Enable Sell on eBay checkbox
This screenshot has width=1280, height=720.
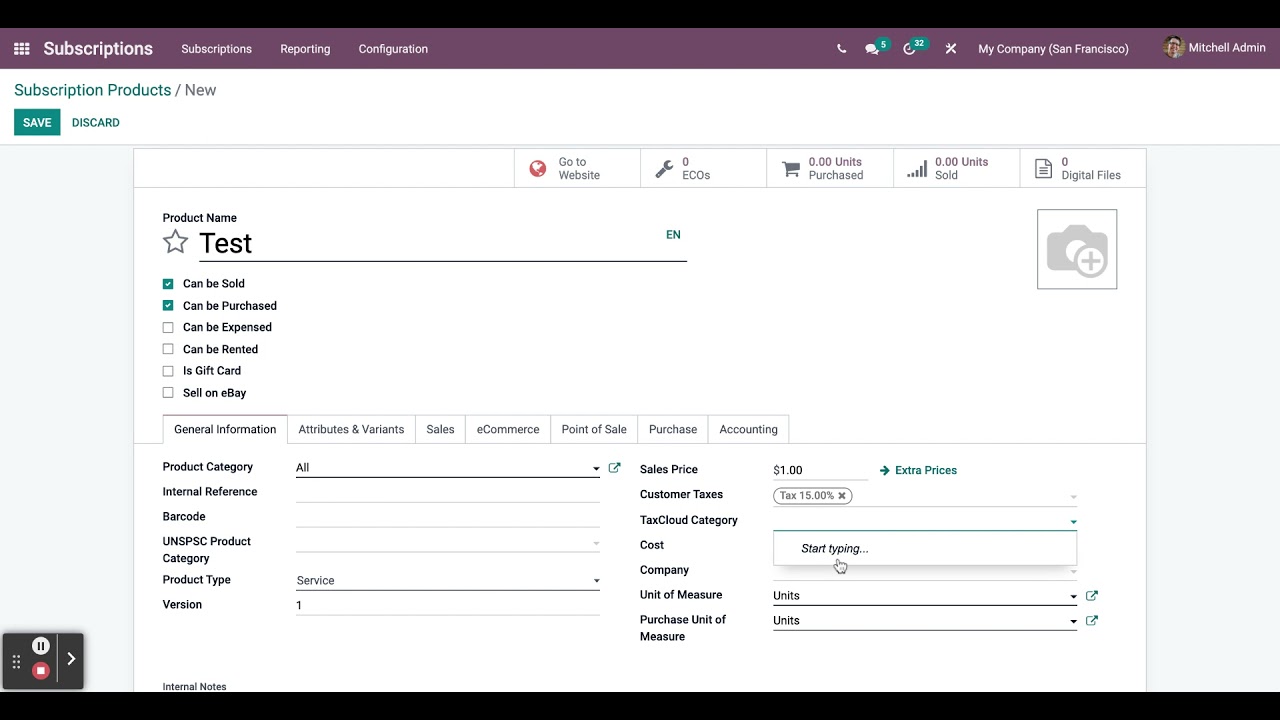click(168, 393)
